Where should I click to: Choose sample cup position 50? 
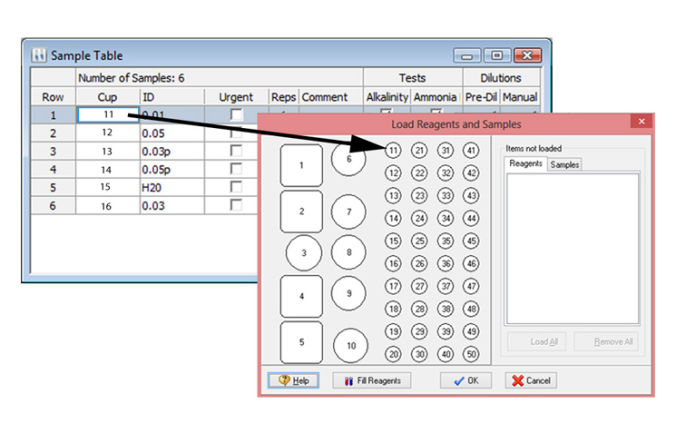click(471, 354)
